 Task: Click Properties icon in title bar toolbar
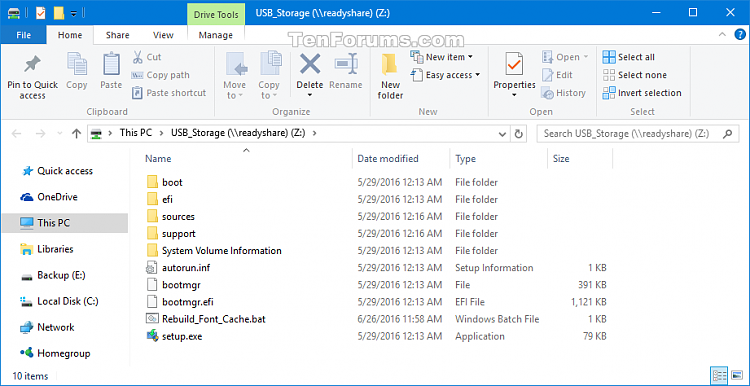point(41,13)
